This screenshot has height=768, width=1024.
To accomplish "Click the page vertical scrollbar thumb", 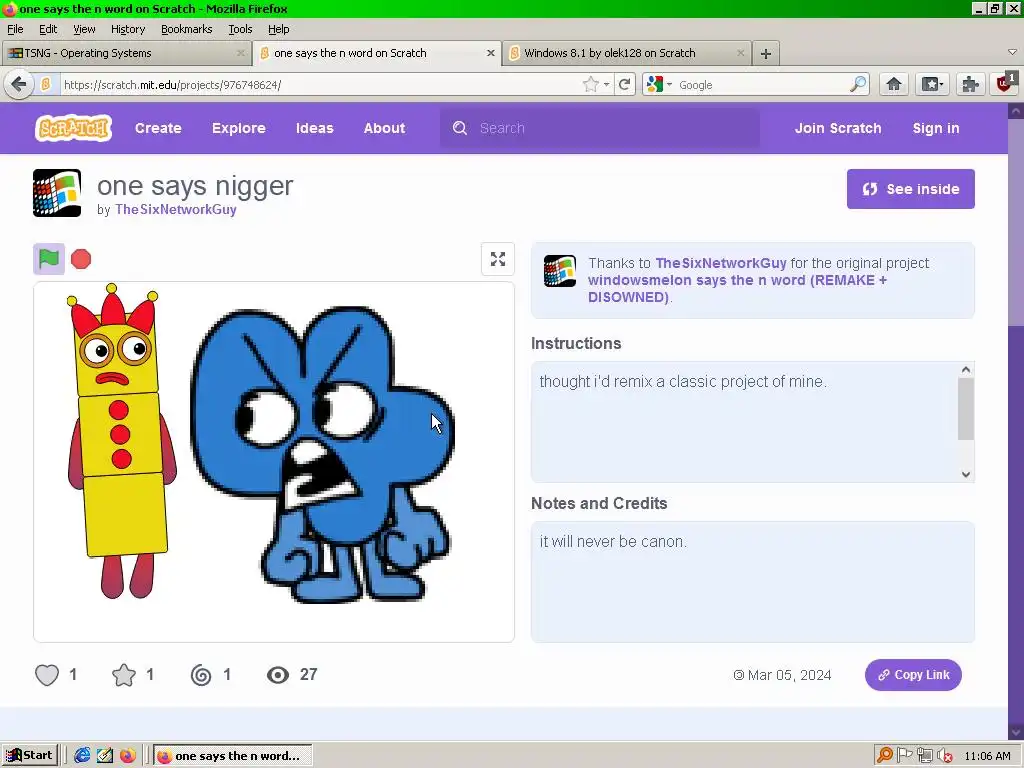I will click(1016, 223).
